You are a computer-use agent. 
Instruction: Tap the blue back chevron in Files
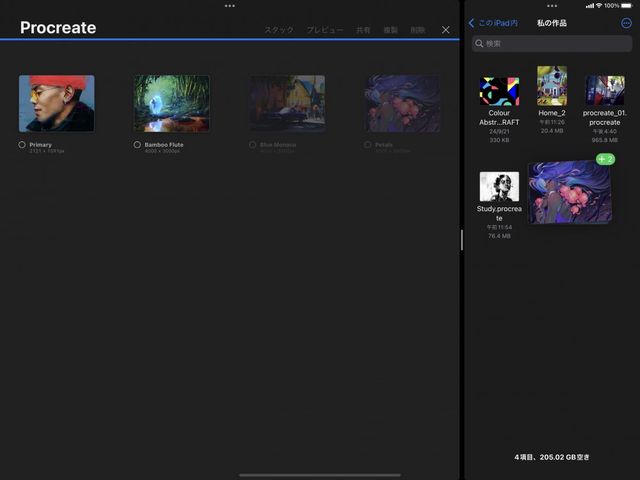471,23
